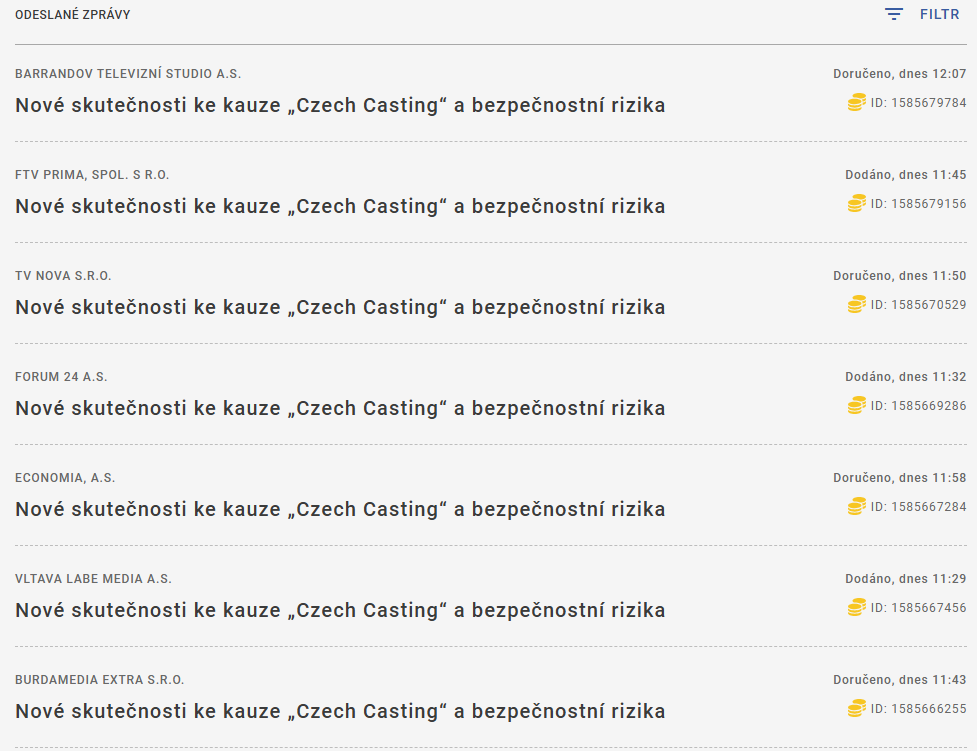Open the Vltava Labe Media message subject

(x=340, y=611)
